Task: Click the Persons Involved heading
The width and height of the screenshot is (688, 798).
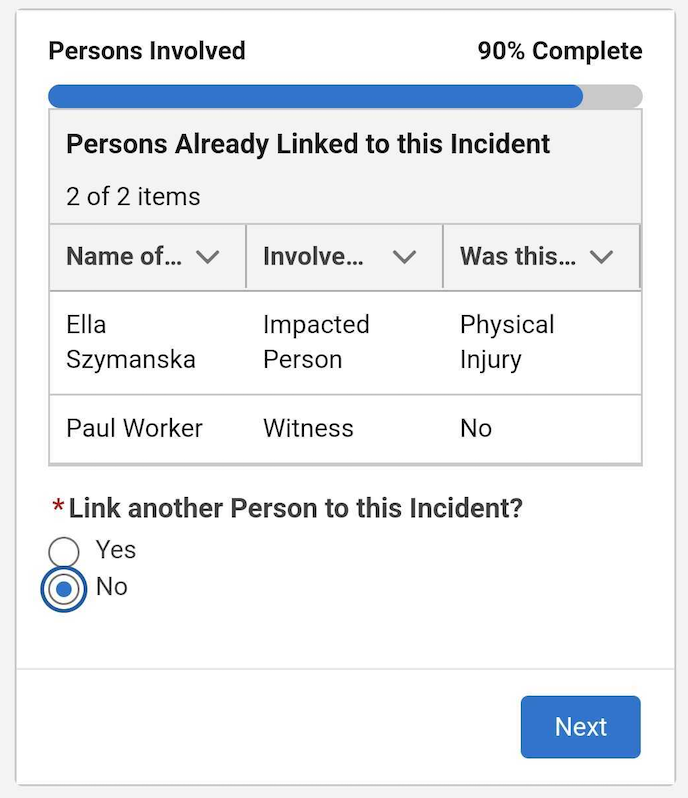Action: [147, 51]
